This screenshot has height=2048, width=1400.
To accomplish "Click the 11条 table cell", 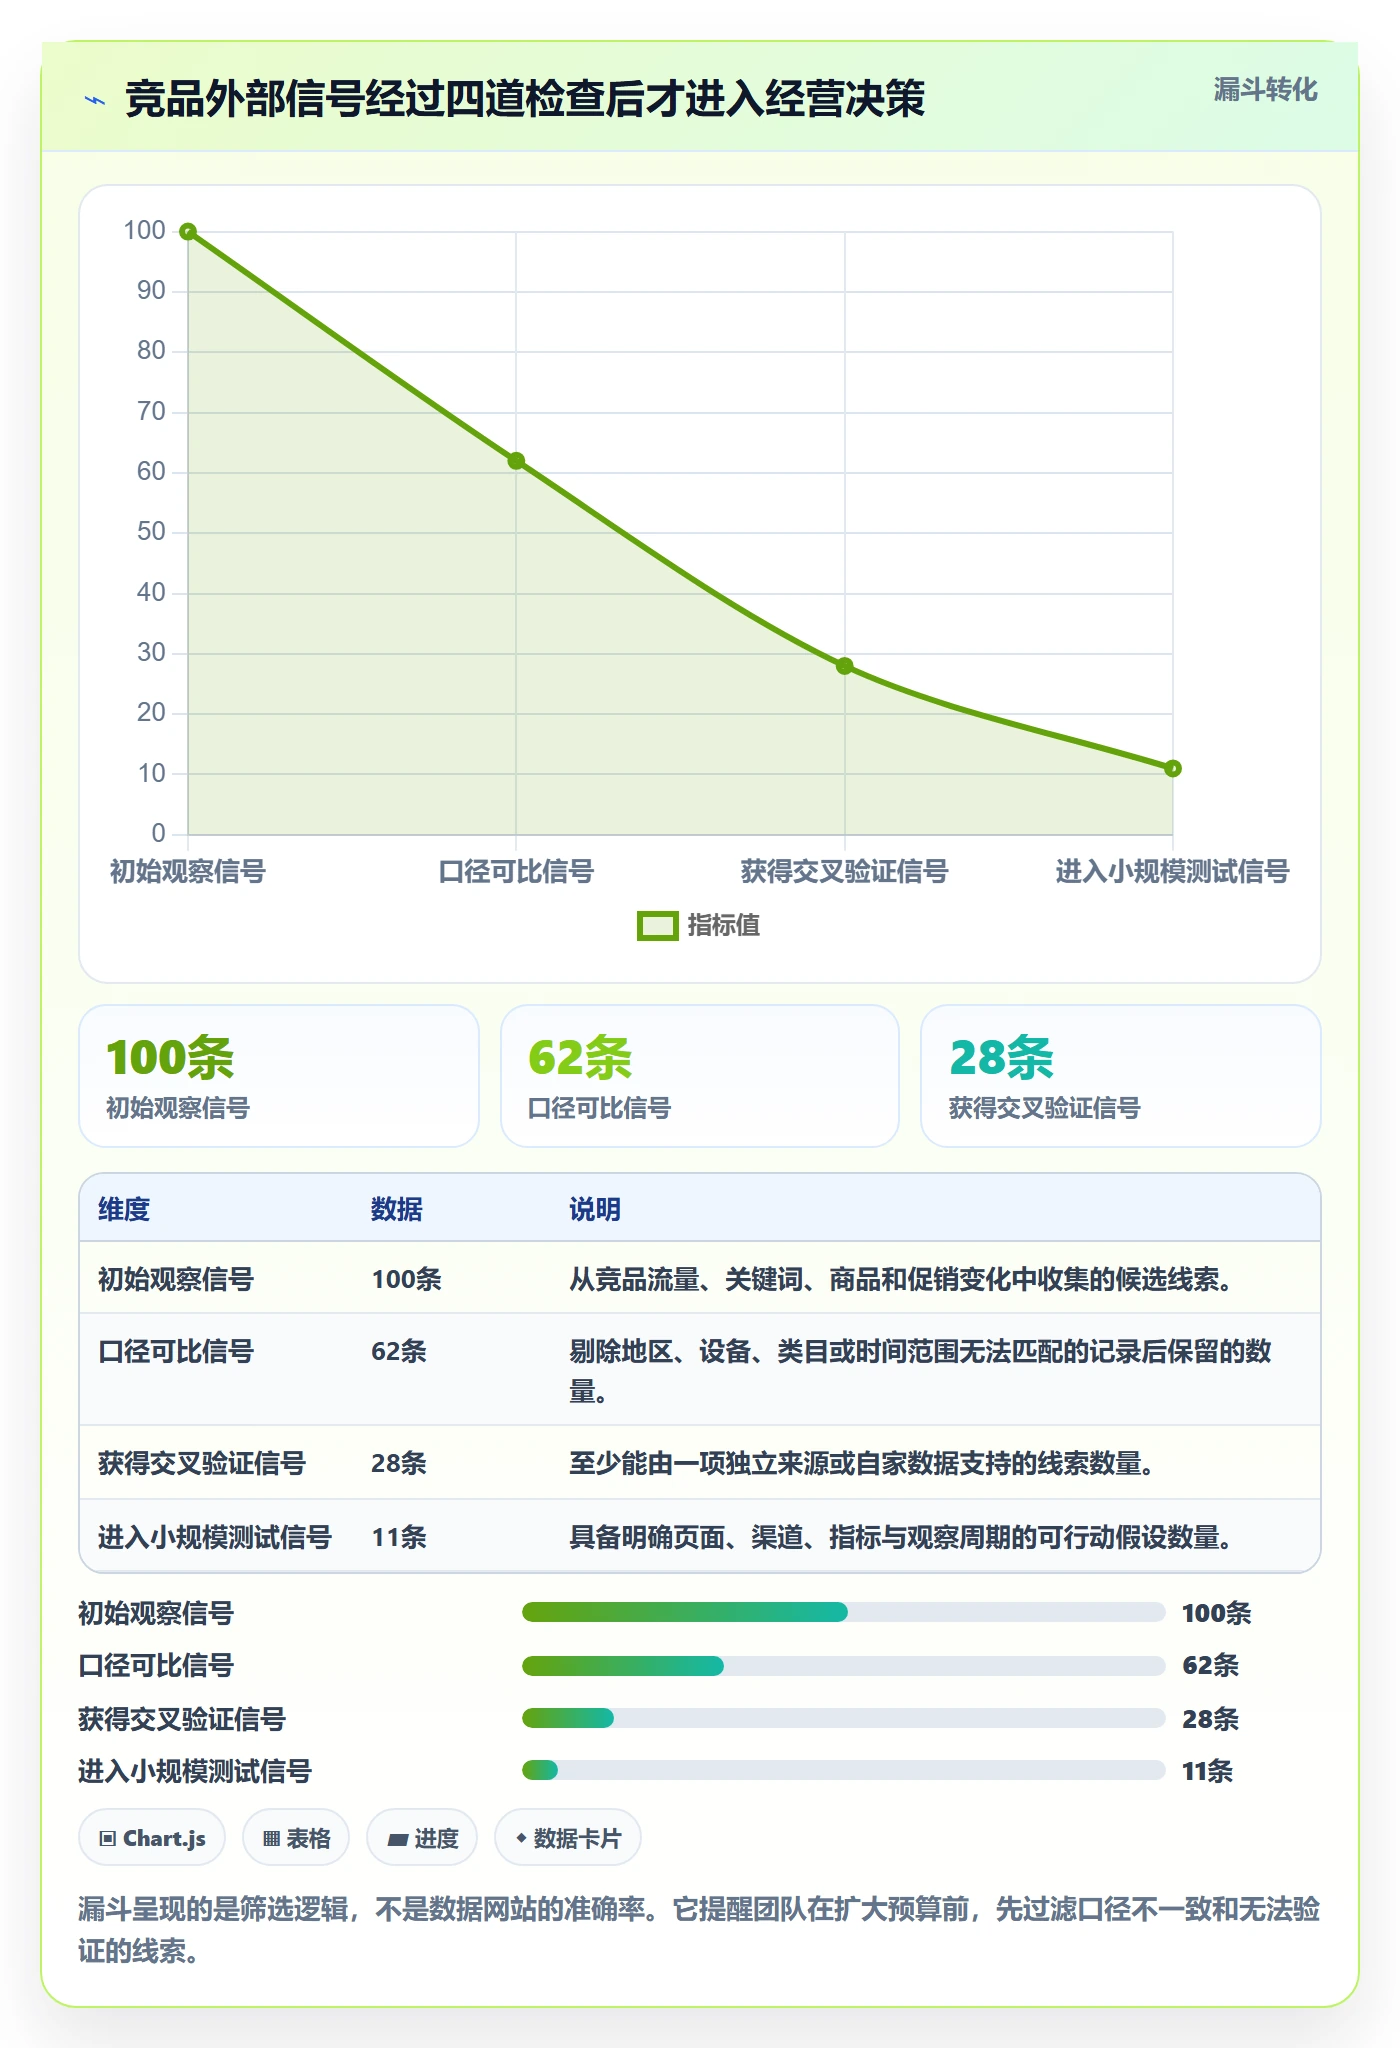I will point(399,1537).
